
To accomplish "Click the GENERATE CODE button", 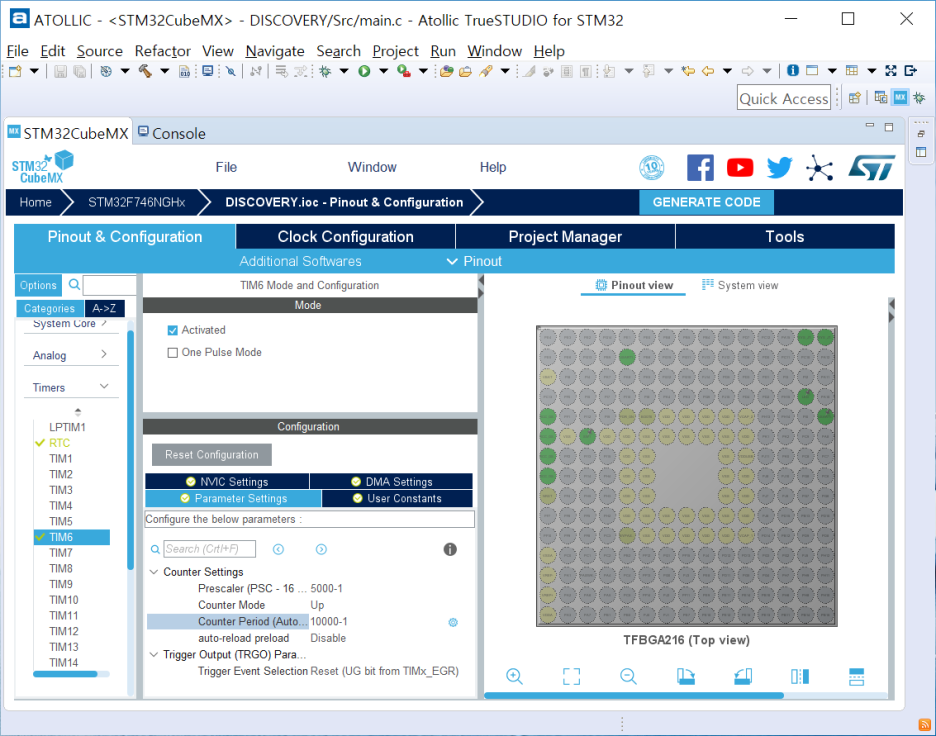I will 706,202.
